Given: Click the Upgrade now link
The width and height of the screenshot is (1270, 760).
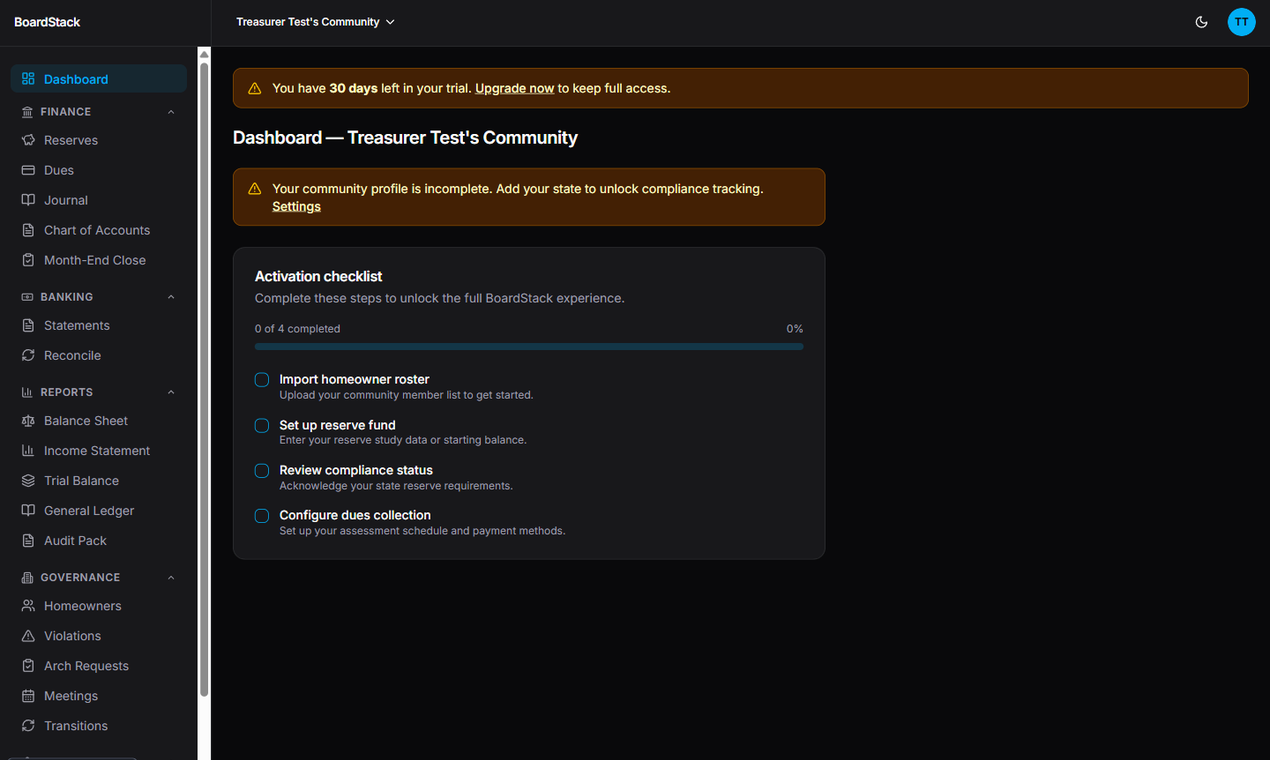Looking at the screenshot, I should (514, 88).
